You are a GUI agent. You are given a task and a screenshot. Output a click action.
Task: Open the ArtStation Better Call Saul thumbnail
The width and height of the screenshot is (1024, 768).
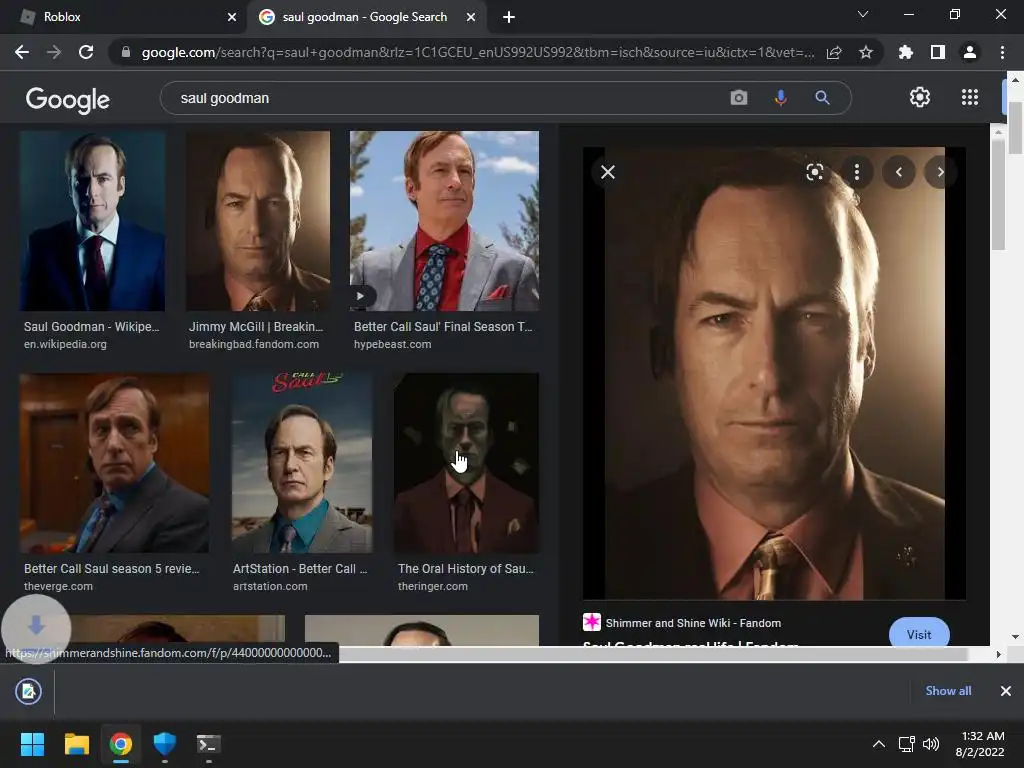pos(302,463)
